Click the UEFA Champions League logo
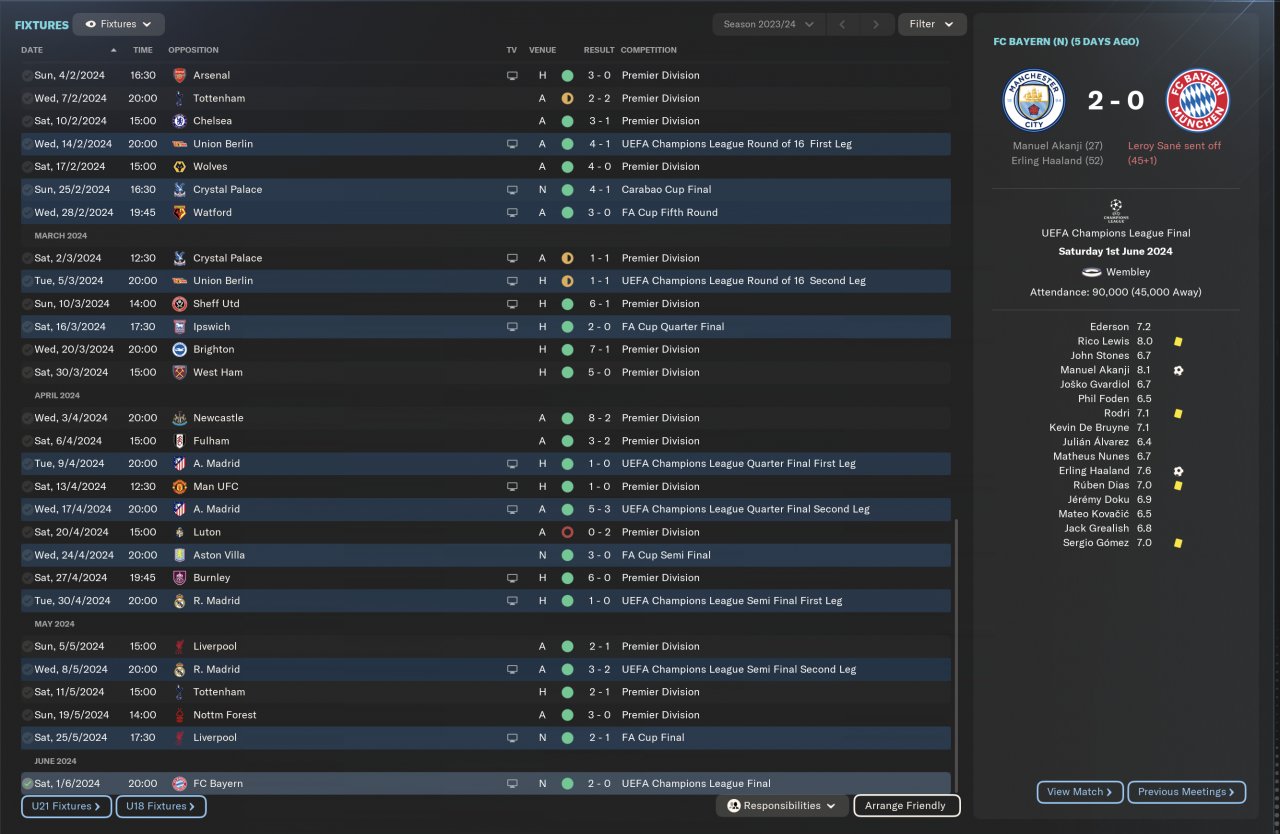 coord(1116,211)
